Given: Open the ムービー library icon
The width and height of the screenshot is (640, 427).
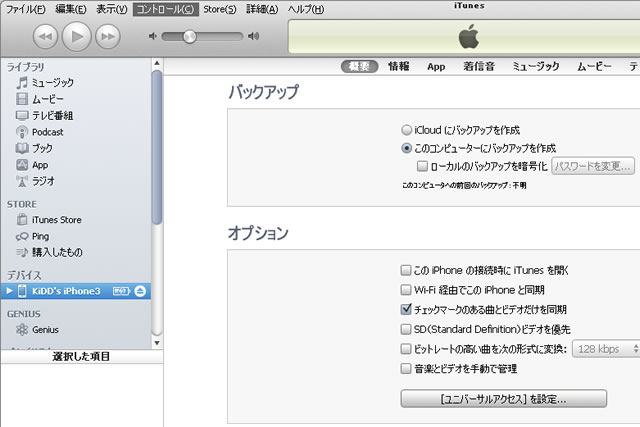Looking at the screenshot, I should pos(22,99).
